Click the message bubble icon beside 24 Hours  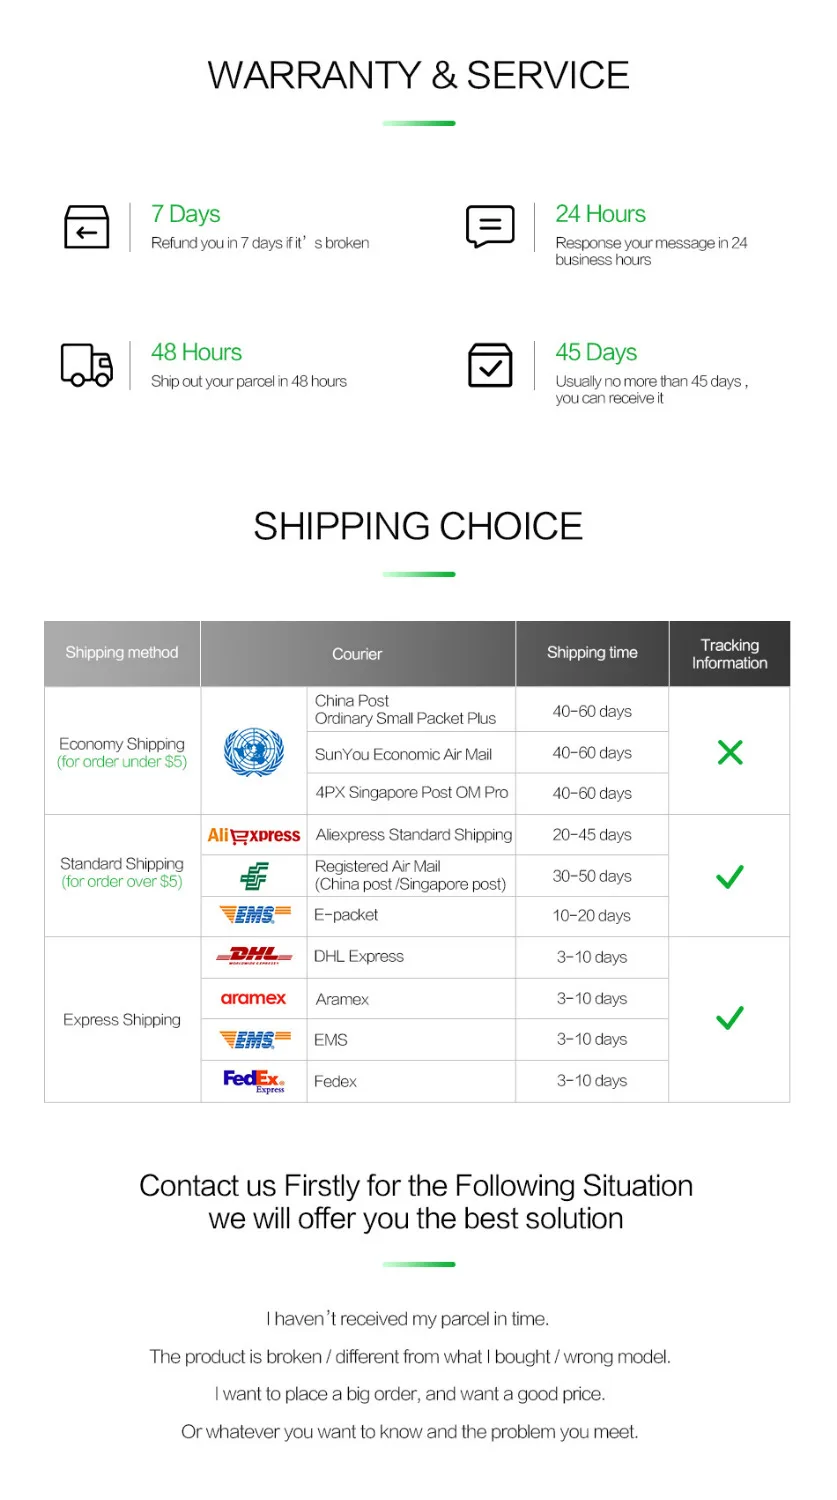pos(490,227)
